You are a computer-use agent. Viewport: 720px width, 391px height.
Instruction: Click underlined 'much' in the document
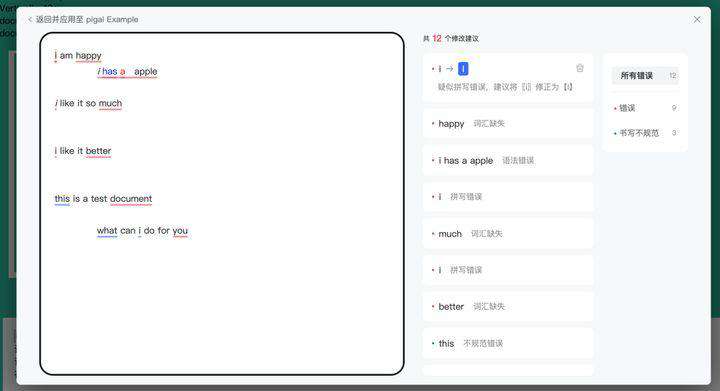pyautogui.click(x=110, y=104)
